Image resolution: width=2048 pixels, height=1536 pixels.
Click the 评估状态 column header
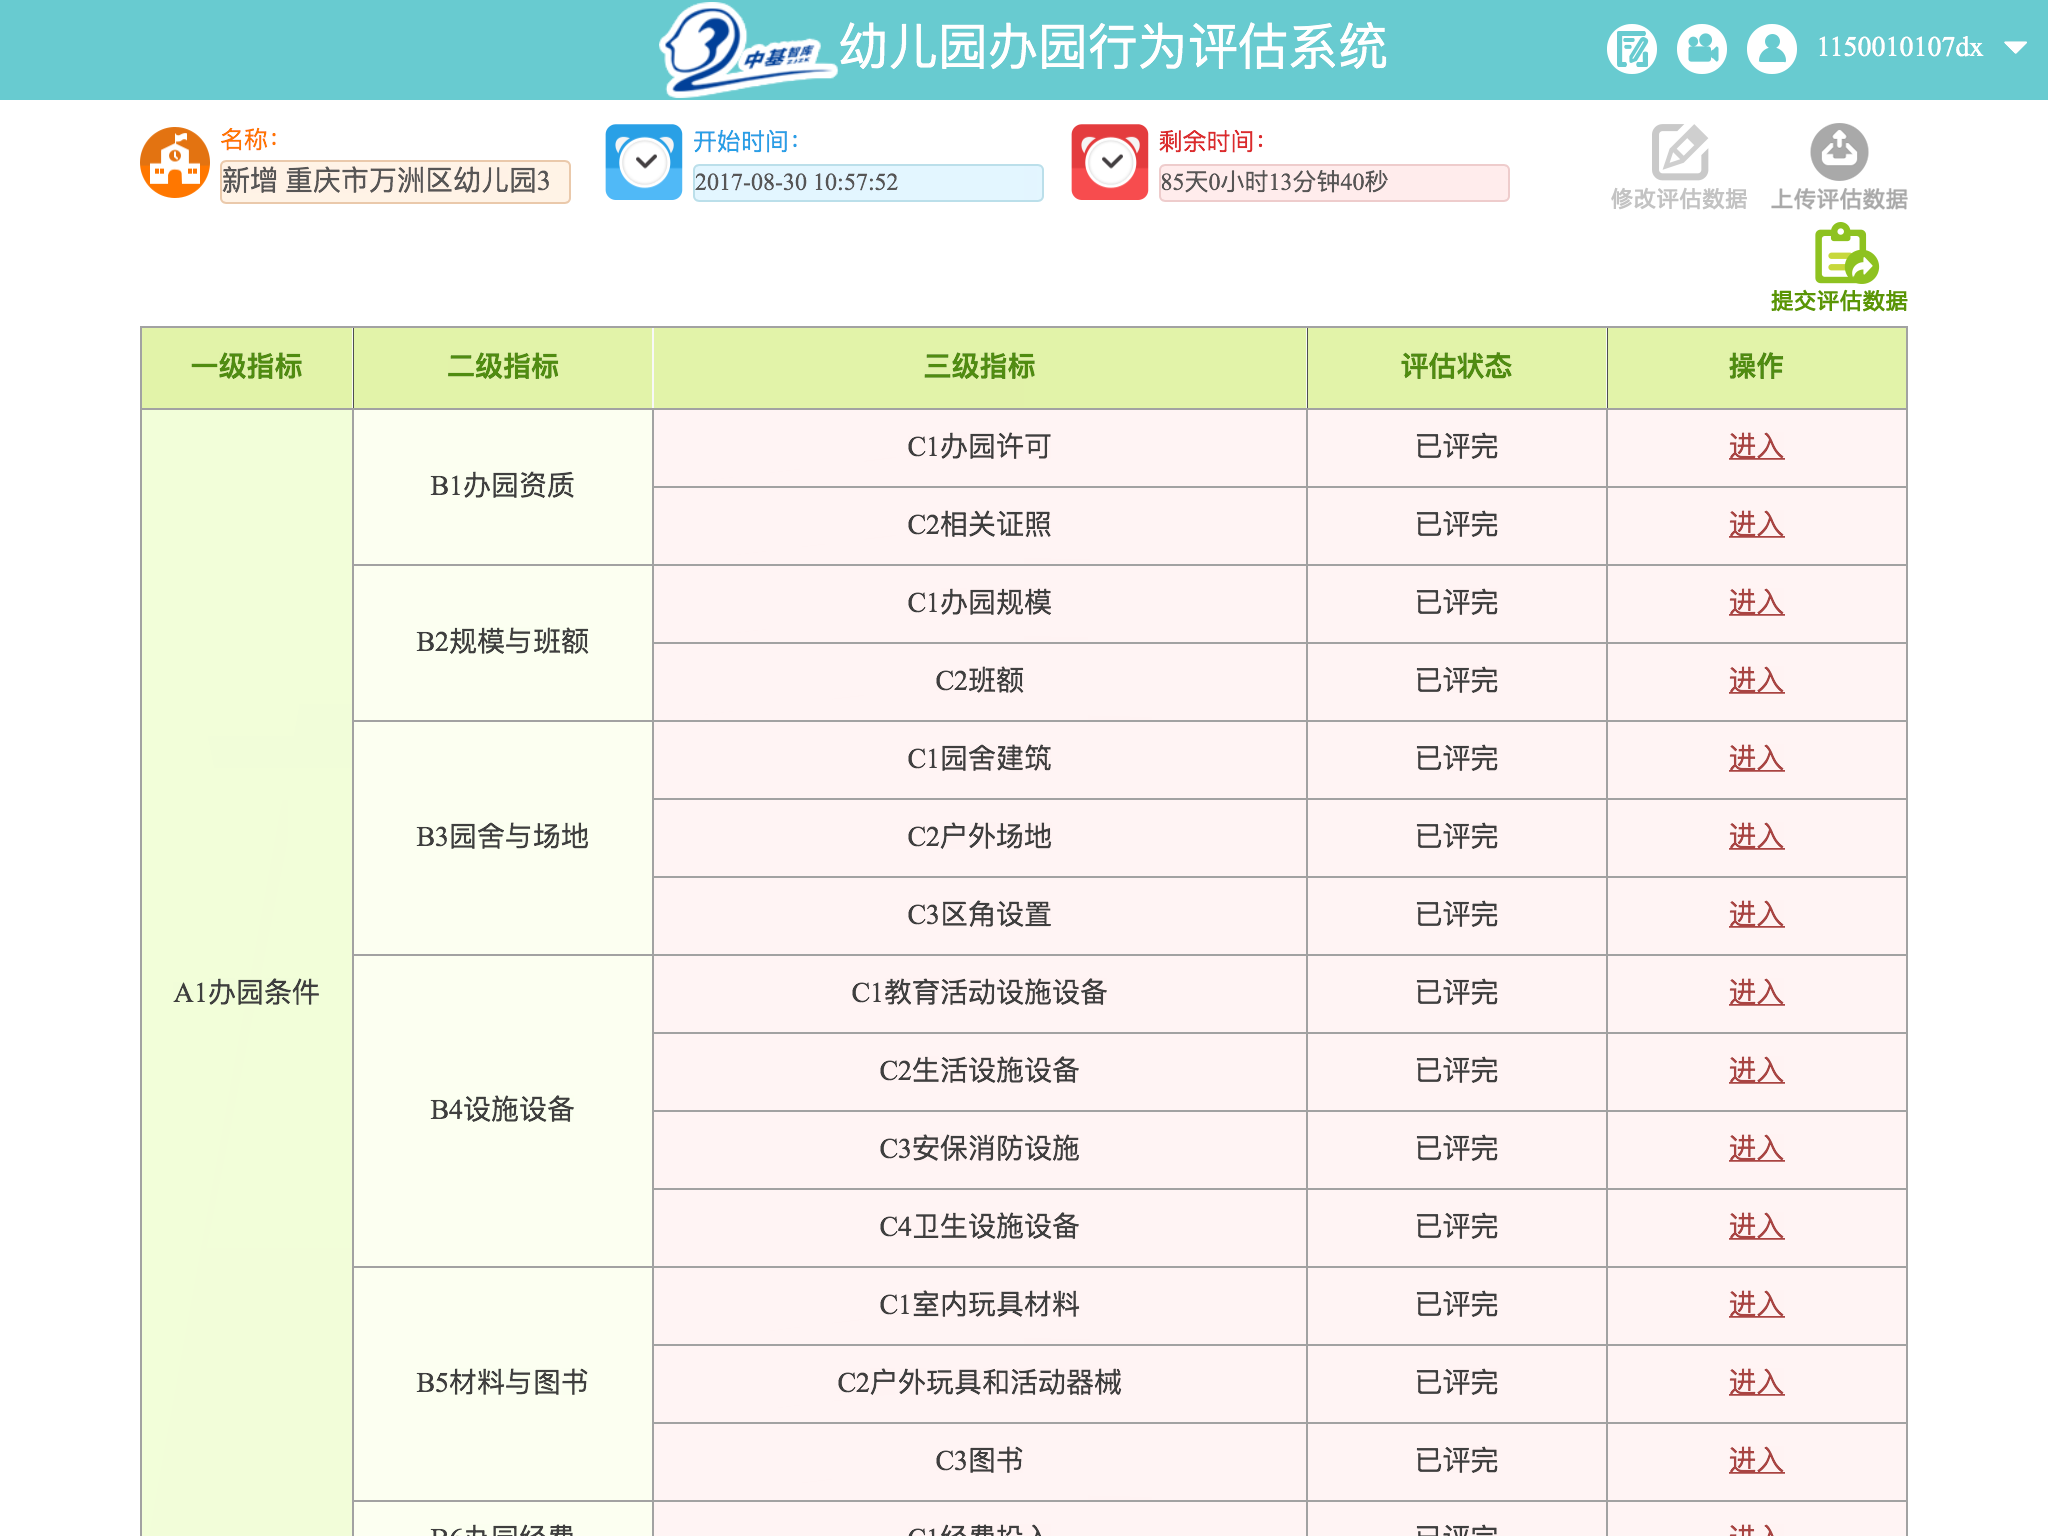coord(1457,367)
